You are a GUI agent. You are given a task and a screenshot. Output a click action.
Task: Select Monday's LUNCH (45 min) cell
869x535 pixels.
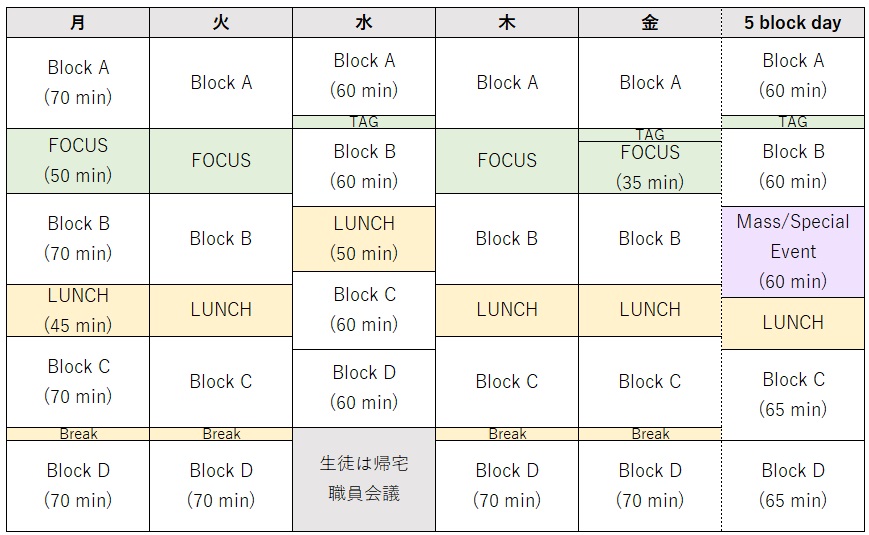78,310
